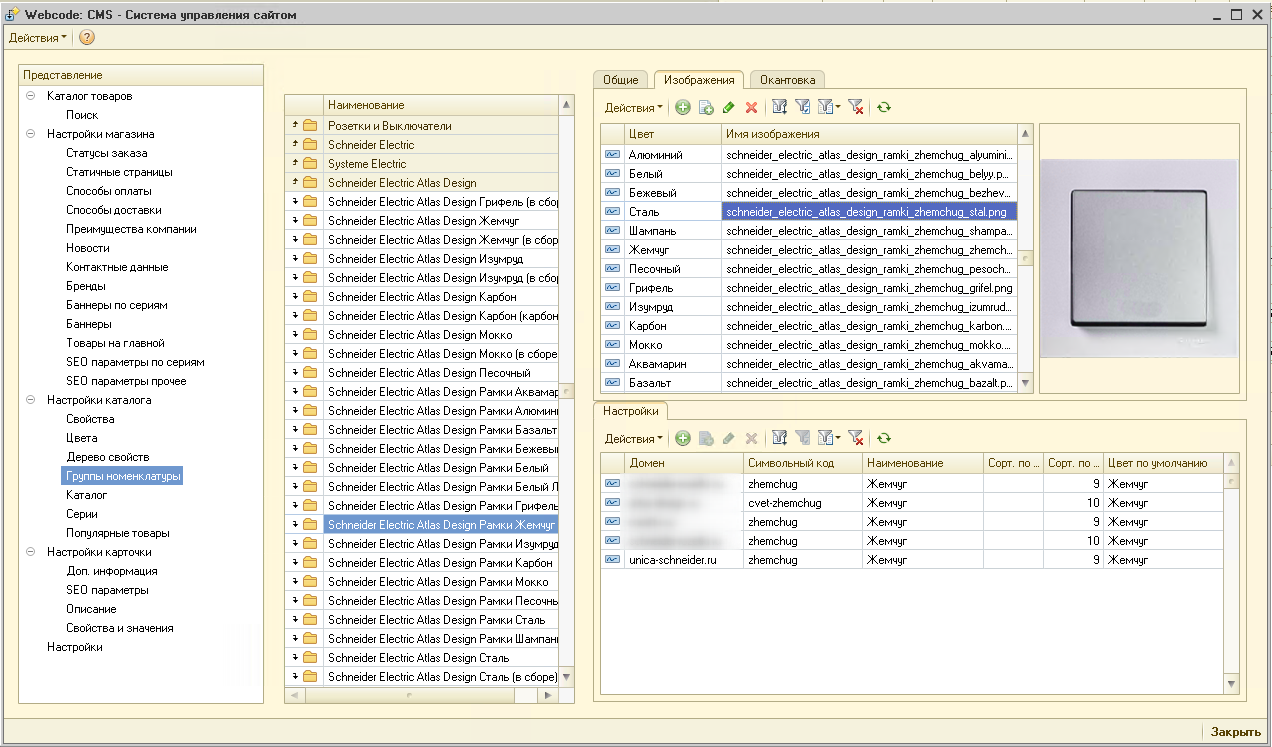1272x747 pixels.
Task: Click the green Add icon in Настройки toolbar
Action: tap(683, 438)
